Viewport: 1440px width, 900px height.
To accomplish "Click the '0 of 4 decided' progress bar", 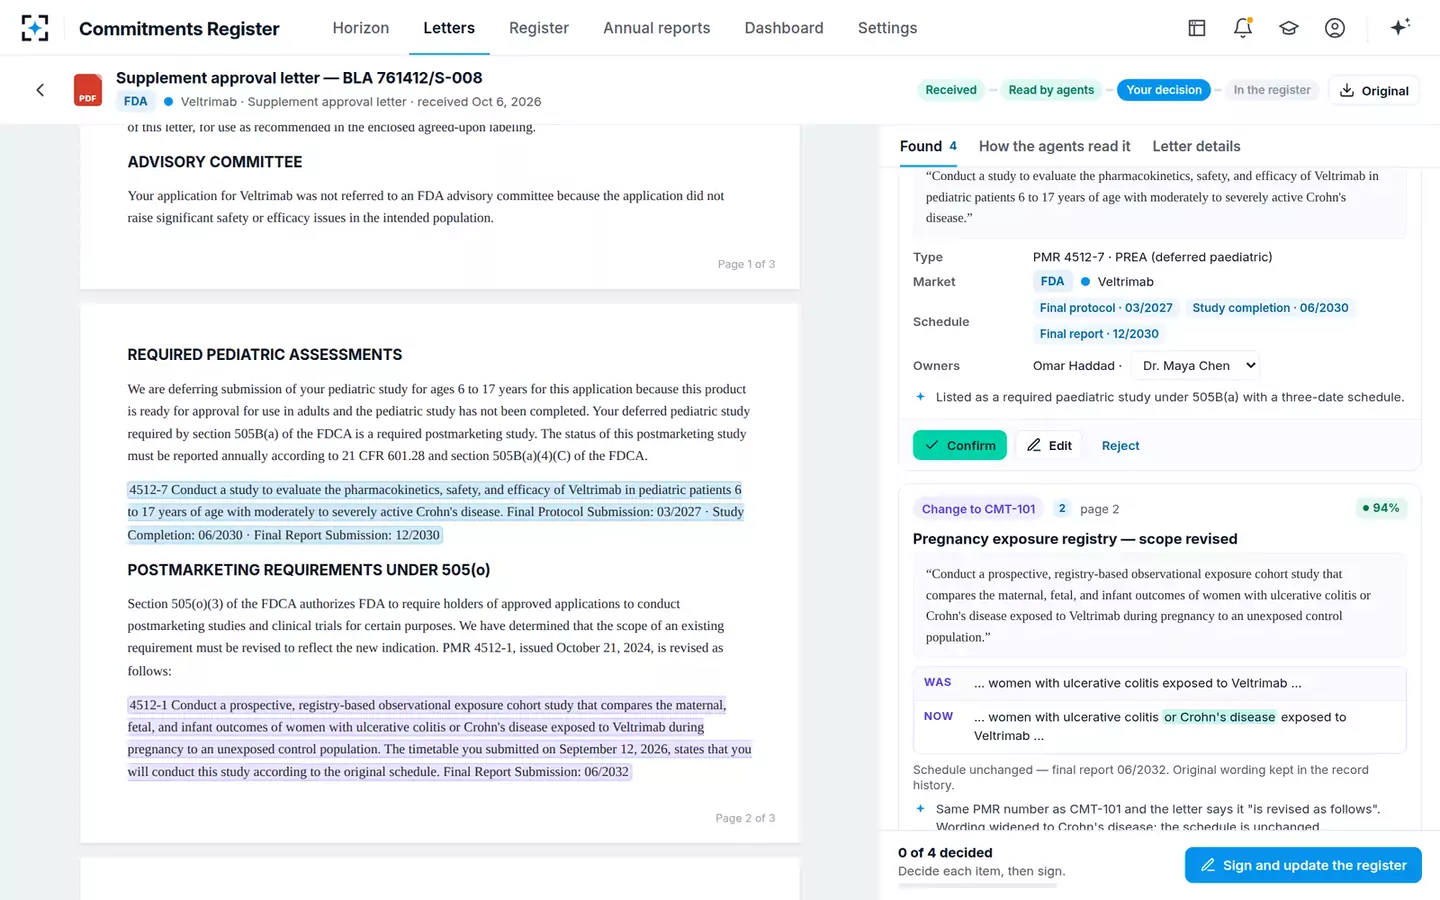I will [977, 886].
